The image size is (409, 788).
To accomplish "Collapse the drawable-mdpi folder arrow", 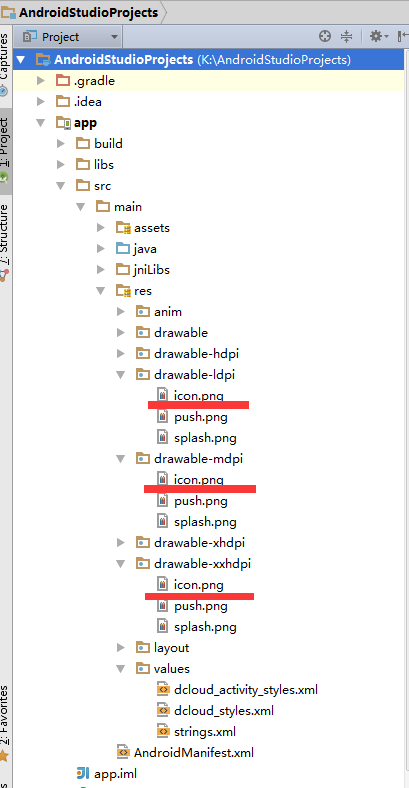I will click(121, 459).
